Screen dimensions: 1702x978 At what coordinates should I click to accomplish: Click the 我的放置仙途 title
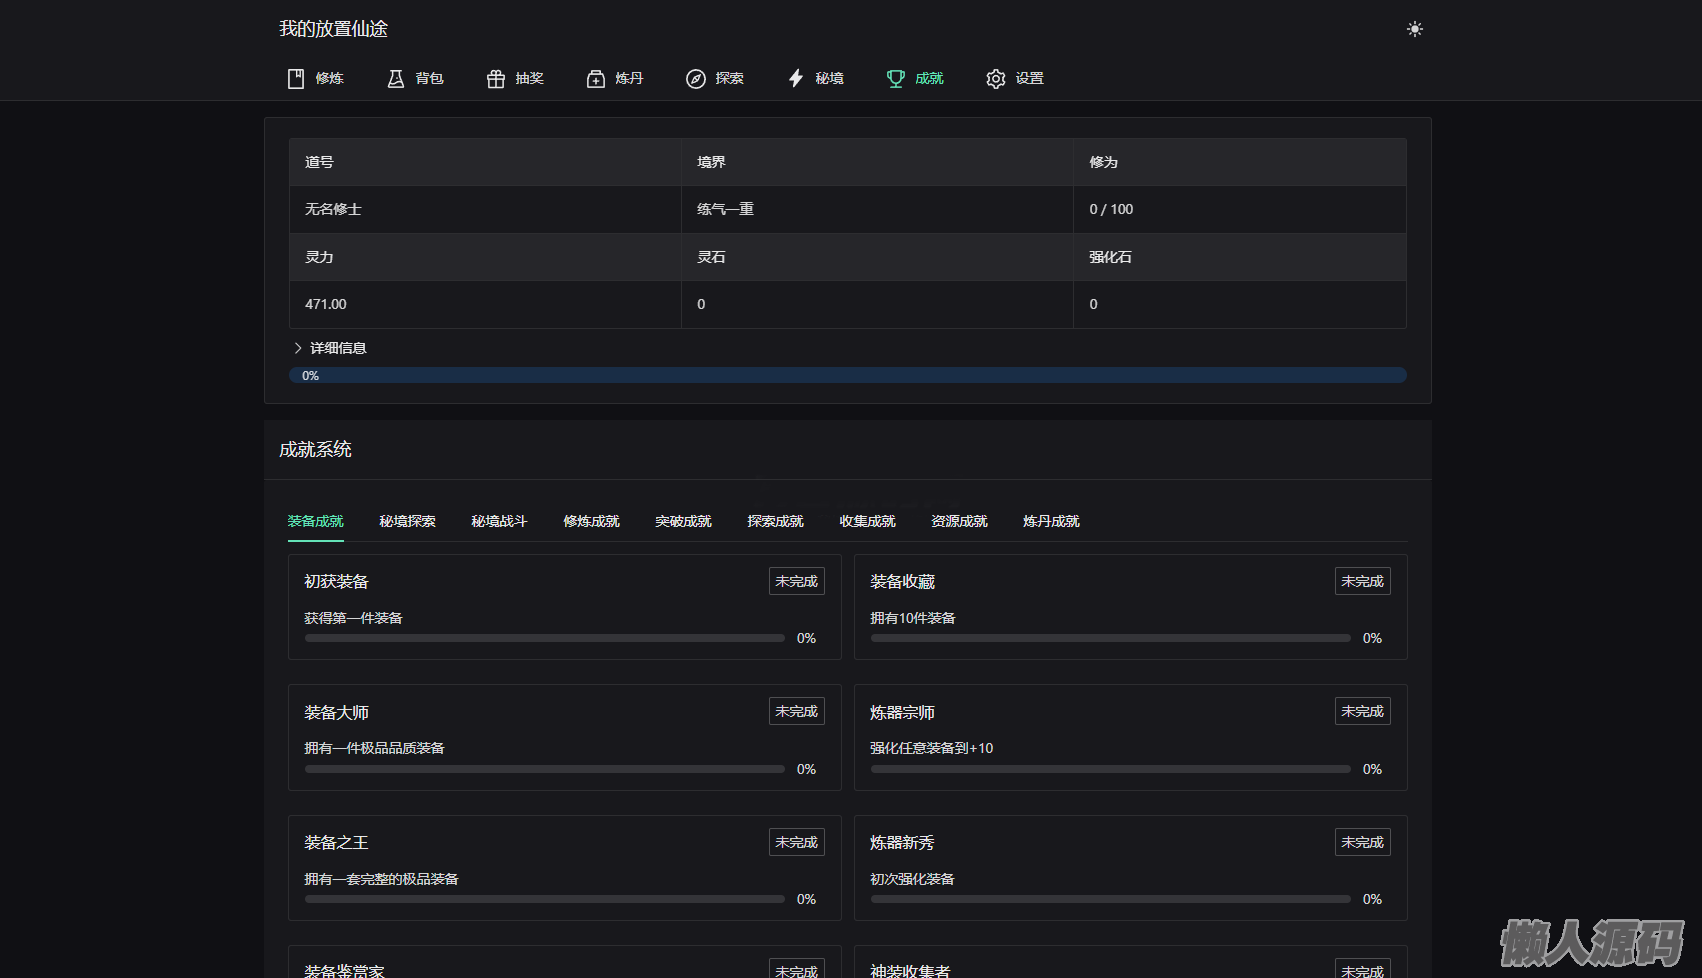(333, 29)
